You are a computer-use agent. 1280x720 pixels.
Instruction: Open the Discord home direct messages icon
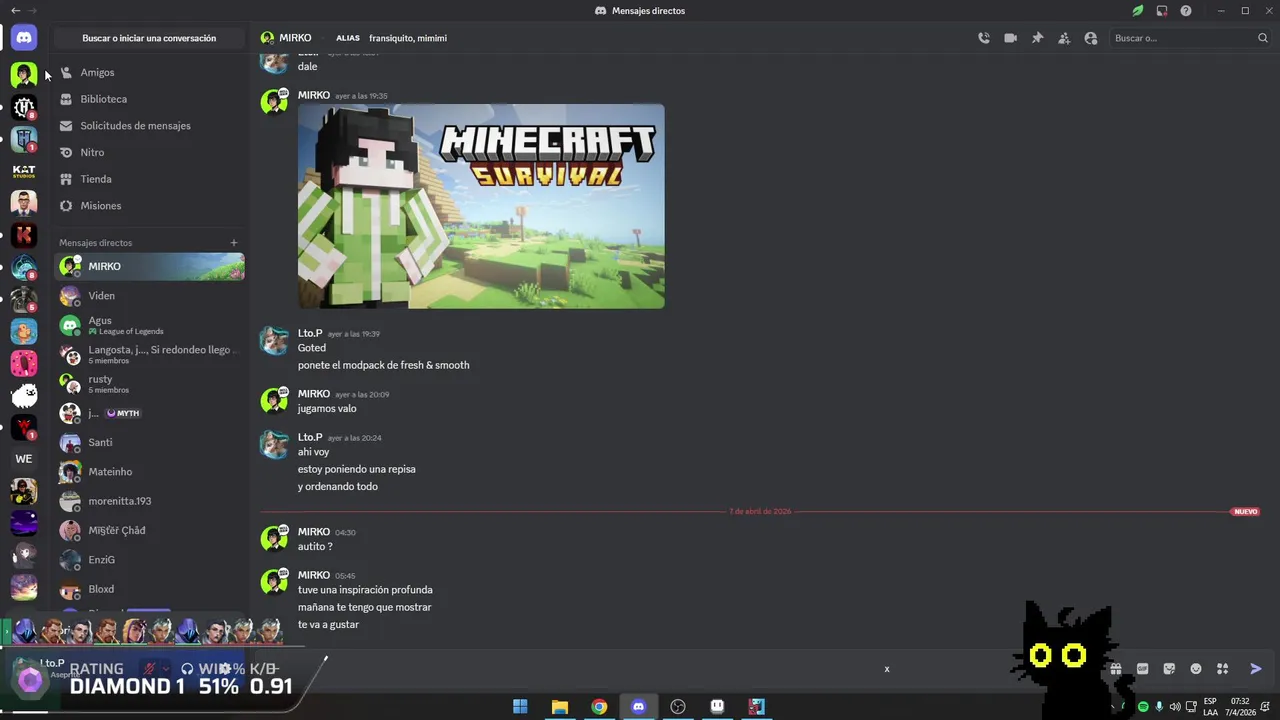point(24,38)
